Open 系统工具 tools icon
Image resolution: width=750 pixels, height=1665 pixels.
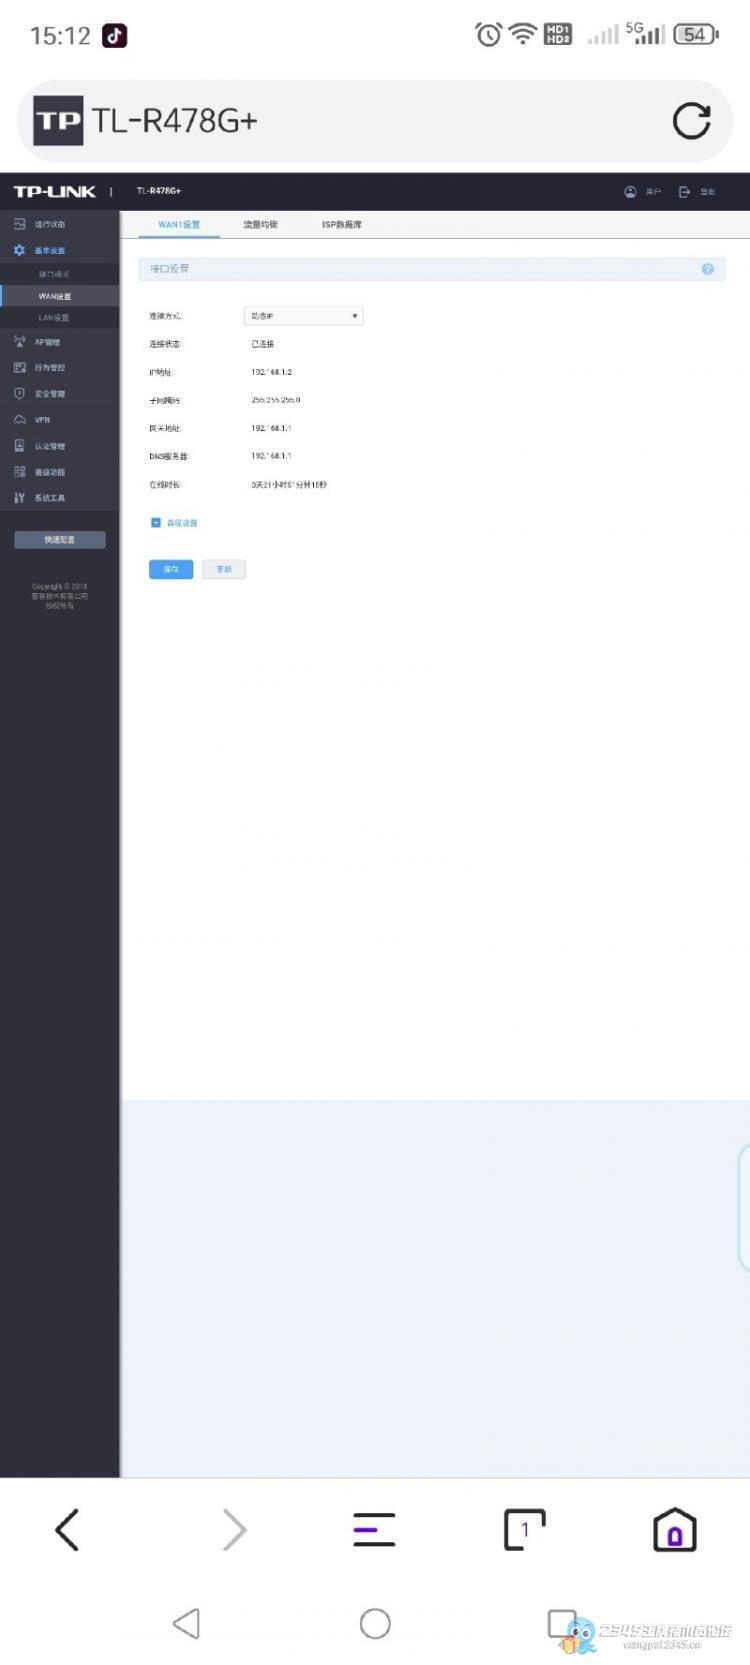click(x=19, y=498)
